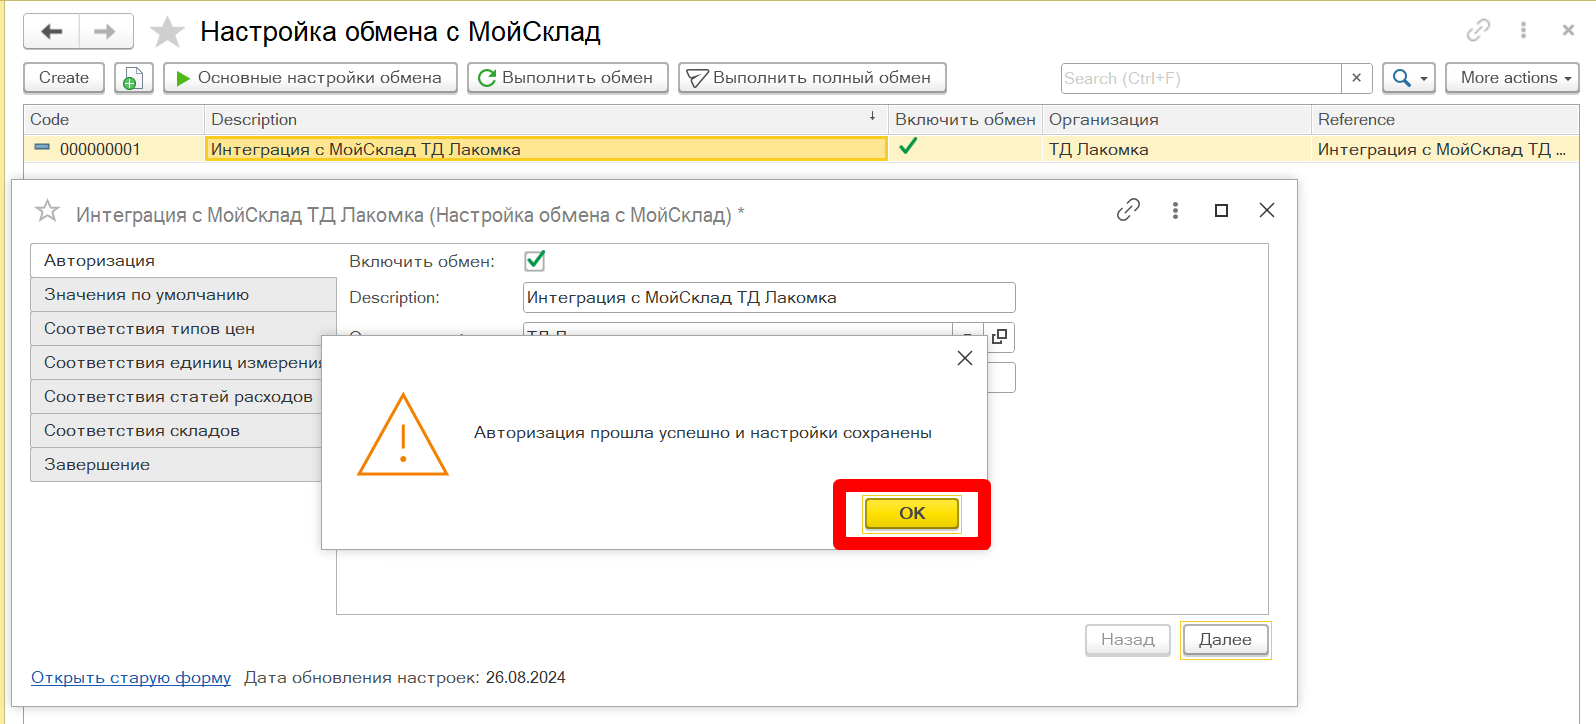Clear the search field with X
Image resolution: width=1596 pixels, height=724 pixels.
pos(1356,78)
